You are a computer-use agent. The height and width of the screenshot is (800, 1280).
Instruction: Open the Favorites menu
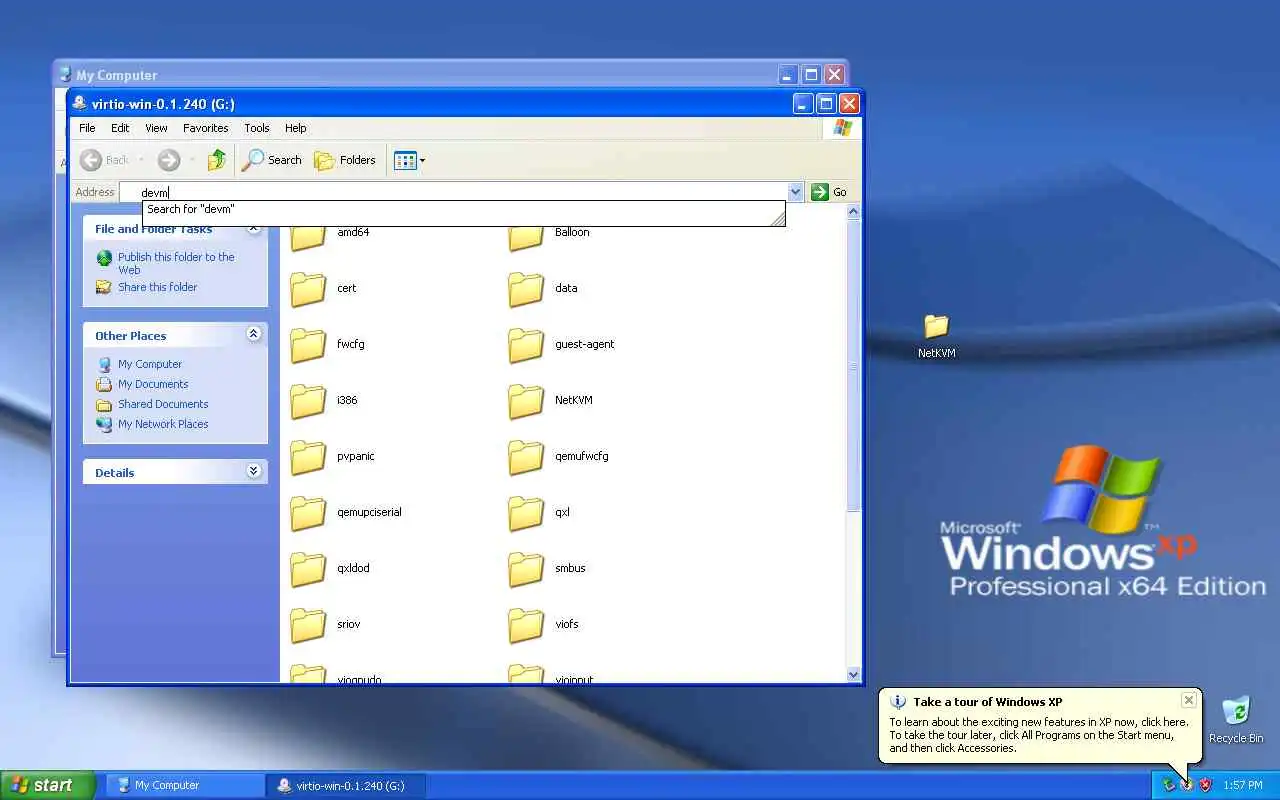pos(205,128)
